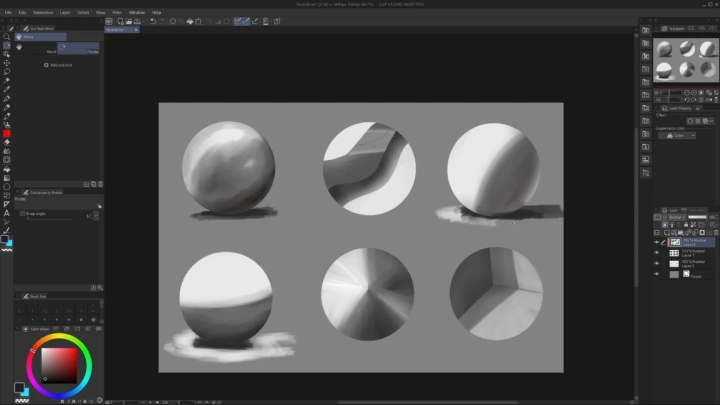The width and height of the screenshot is (720, 405).
Task: Click the Add sub tool button
Action: pos(60,65)
